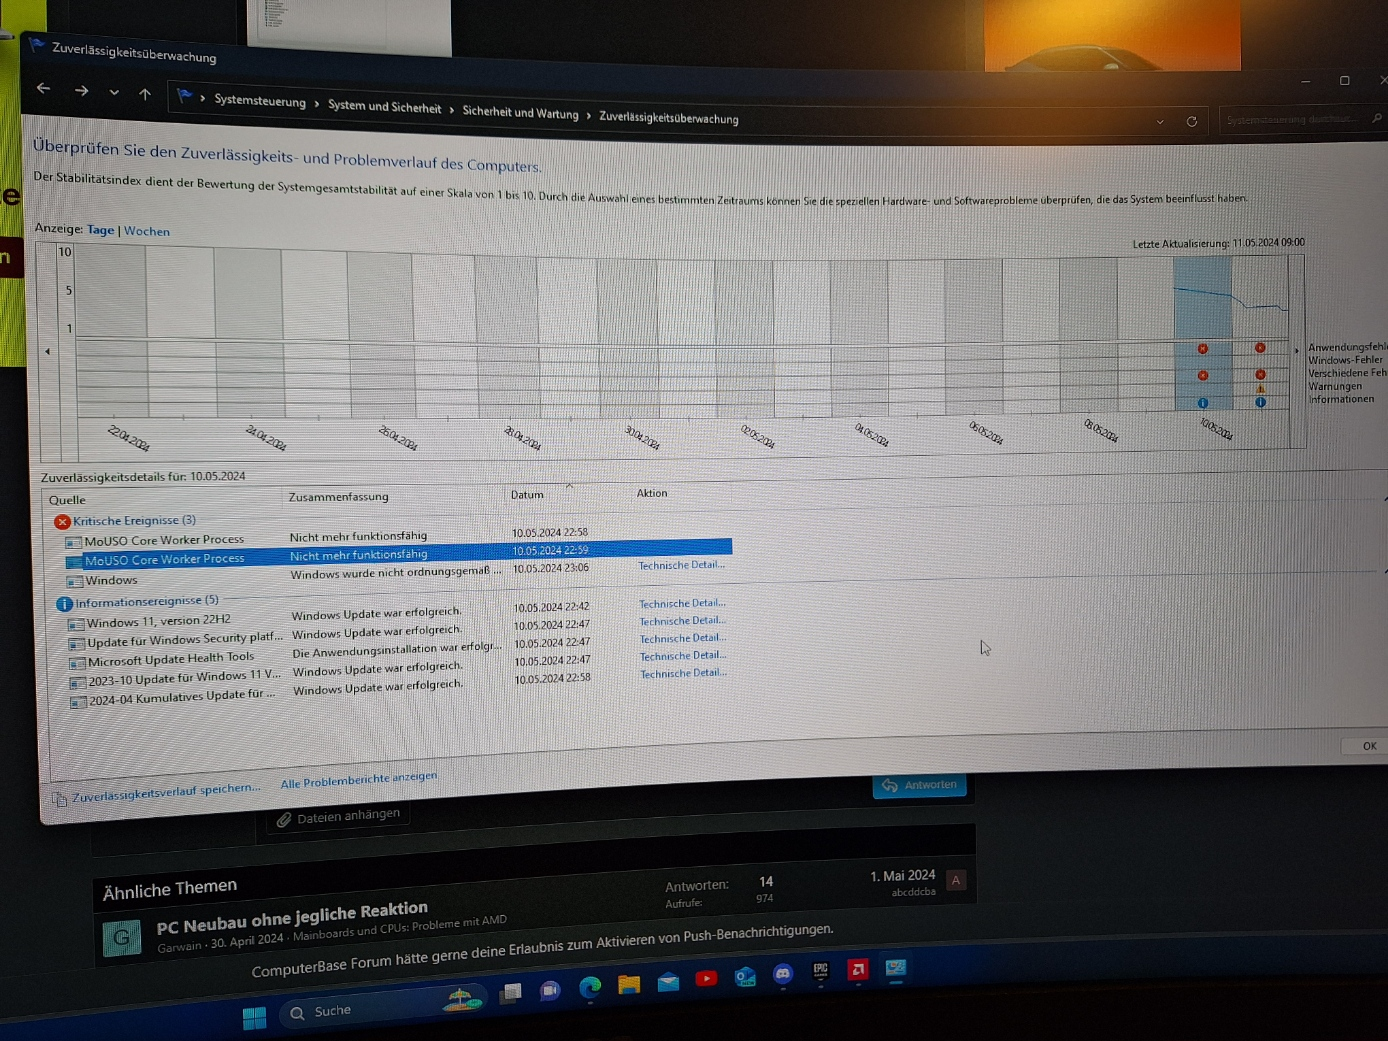Click Alle Problemberichte anzeigen link
Viewport: 1388px width, 1041px height.
[358, 780]
